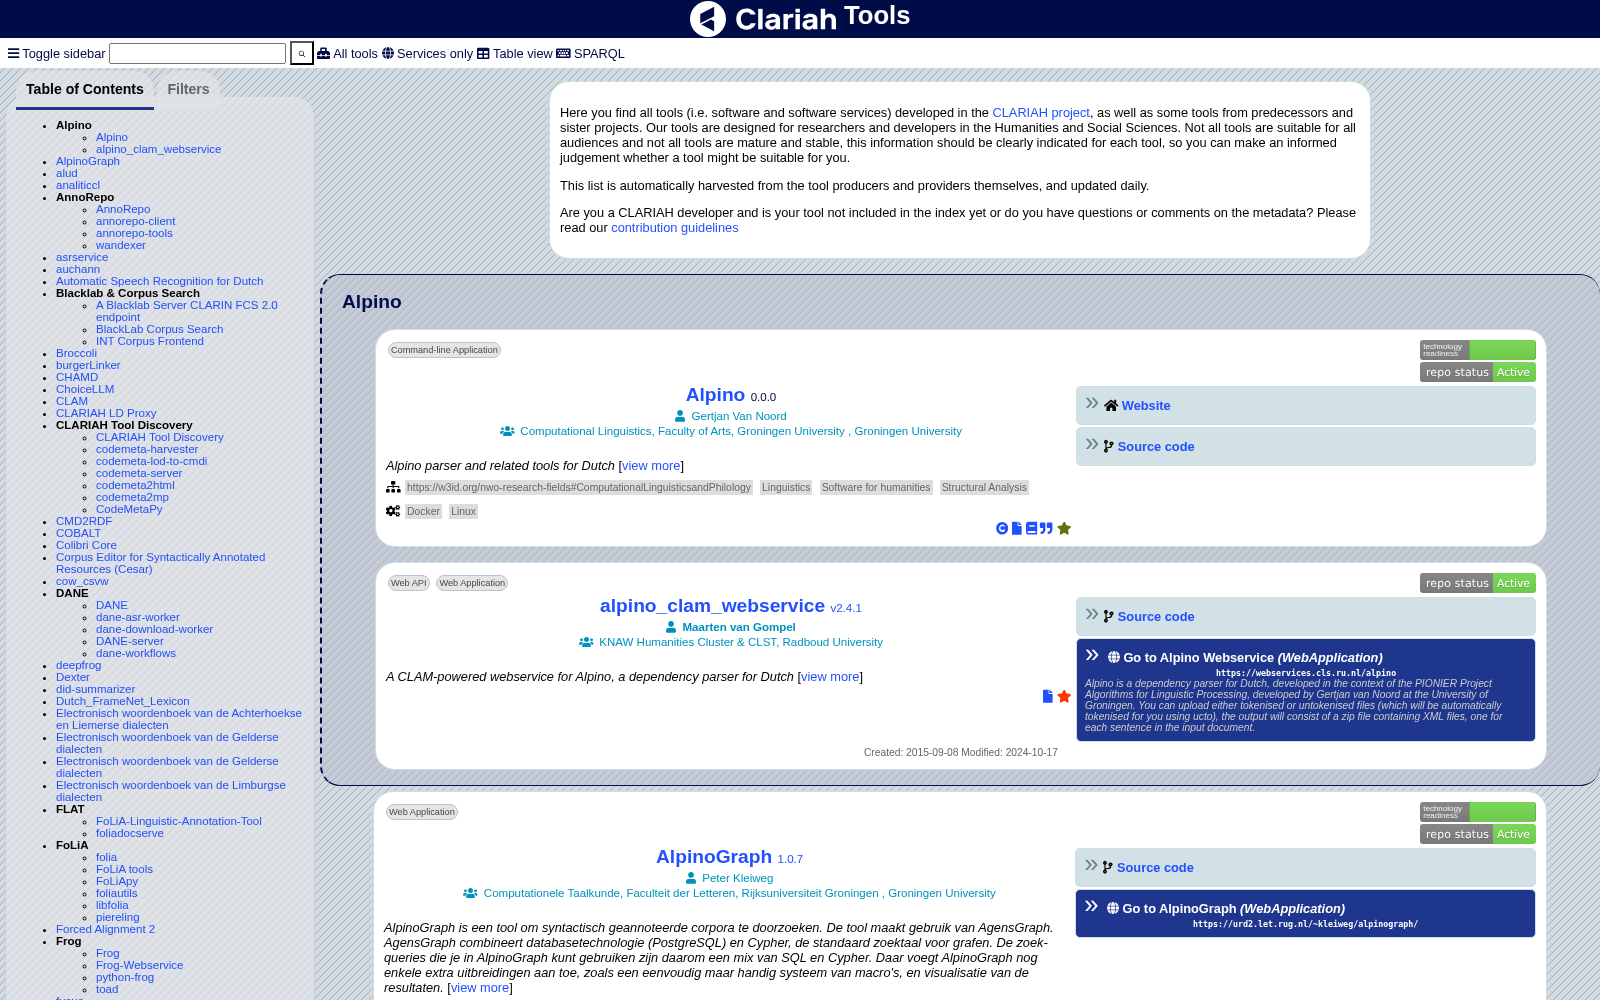The width and height of the screenshot is (1600, 1000).
Task: Click the branch icon beside Alpino Source code
Action: [1108, 447]
